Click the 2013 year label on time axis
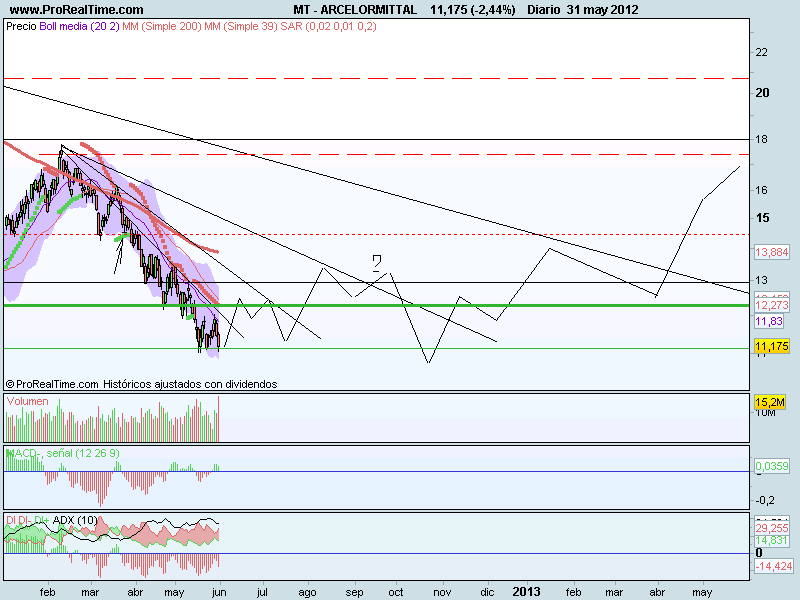The width and height of the screenshot is (800, 600). click(x=526, y=592)
